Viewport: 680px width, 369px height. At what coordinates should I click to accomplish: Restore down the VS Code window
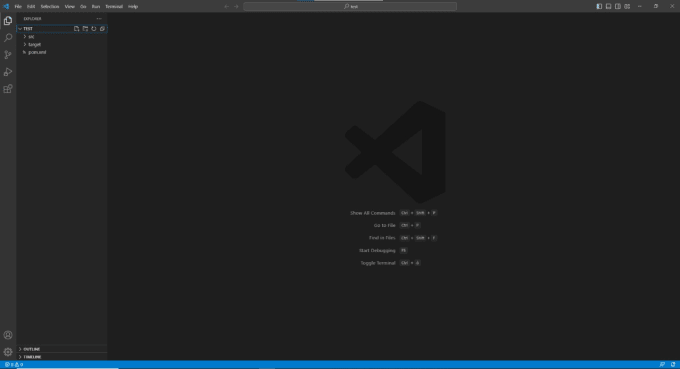click(x=656, y=7)
